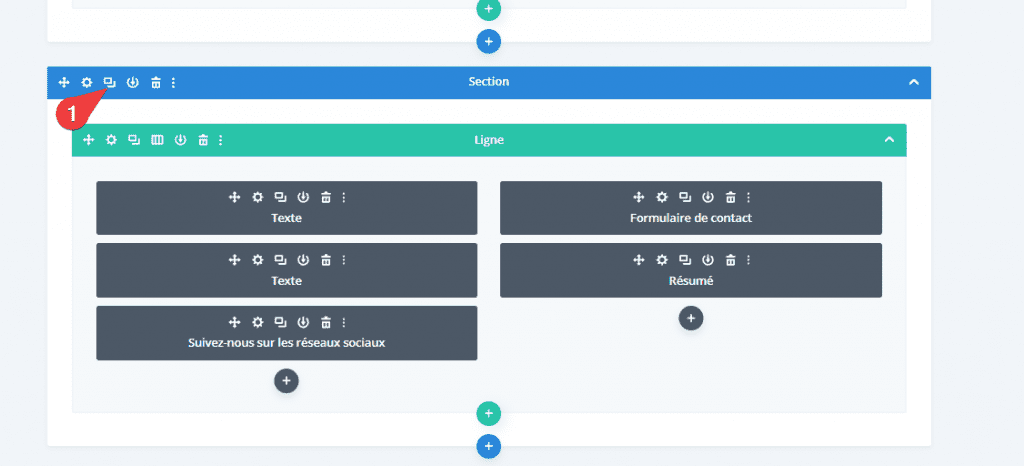Open more options on the Section bar
This screenshot has width=1024, height=466.
pos(173,82)
